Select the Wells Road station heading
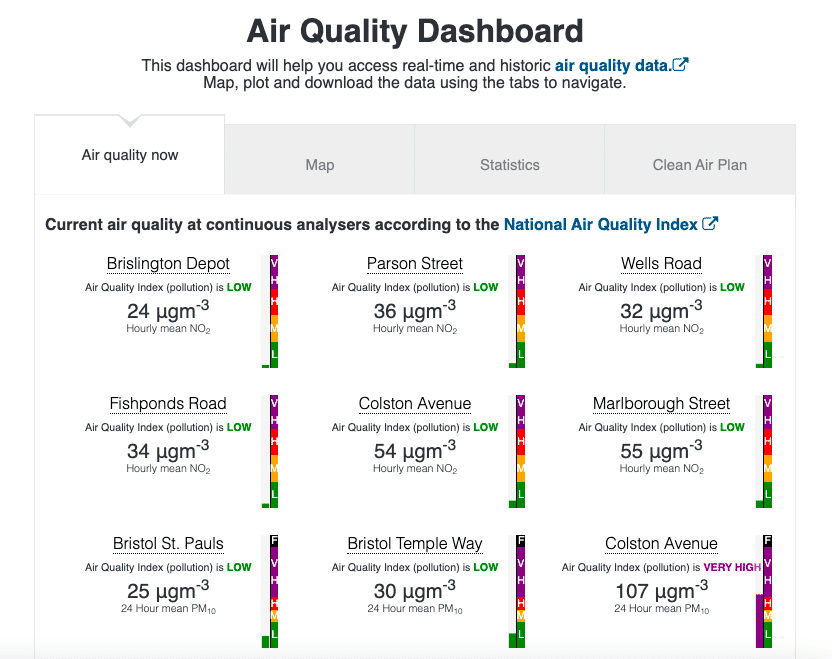This screenshot has width=832, height=659. pyautogui.click(x=661, y=264)
